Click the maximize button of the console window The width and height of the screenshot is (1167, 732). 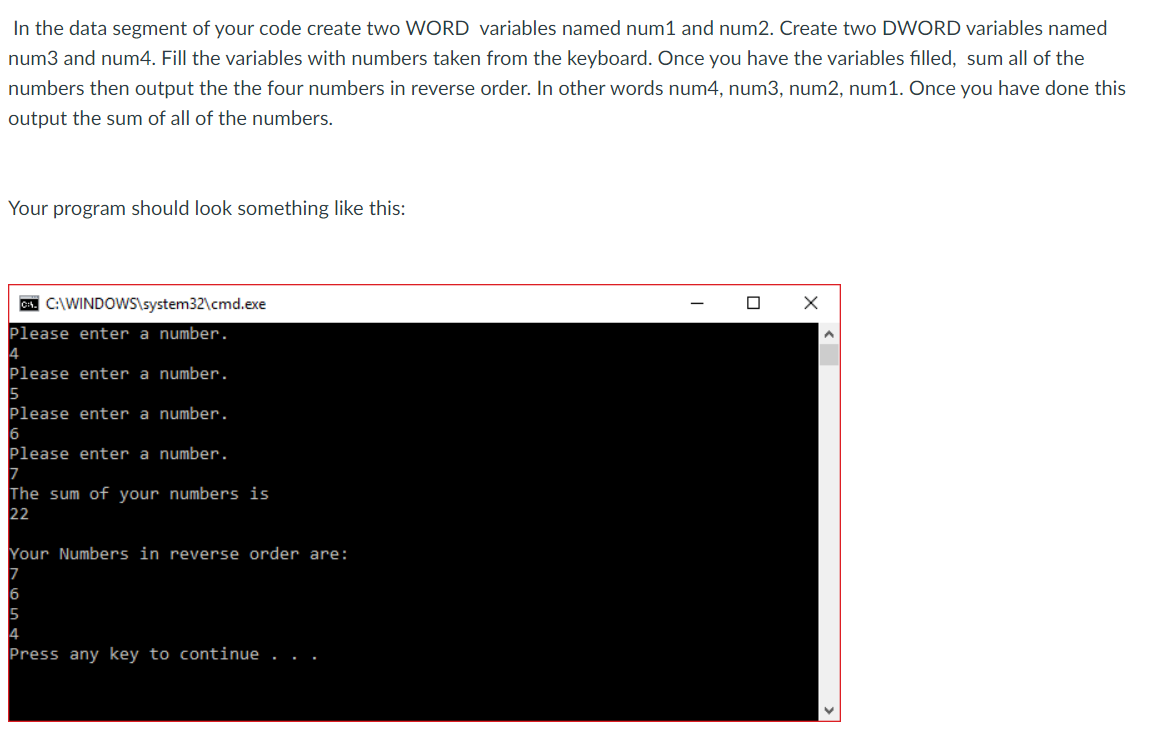[755, 303]
